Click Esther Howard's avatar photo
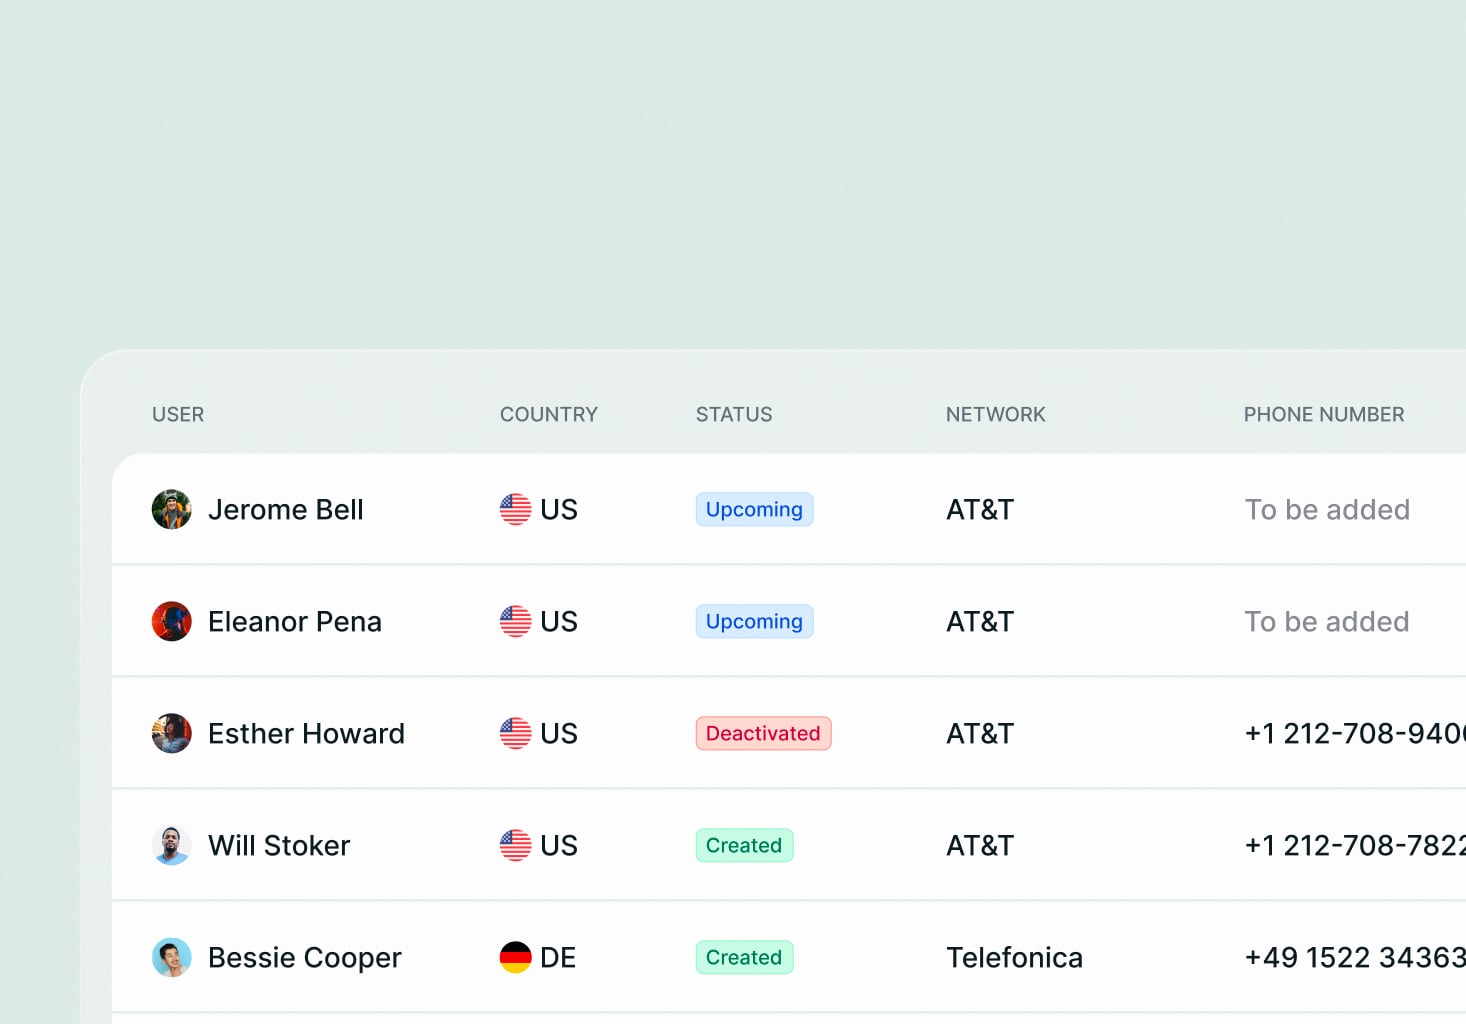This screenshot has width=1466, height=1024. point(171,733)
